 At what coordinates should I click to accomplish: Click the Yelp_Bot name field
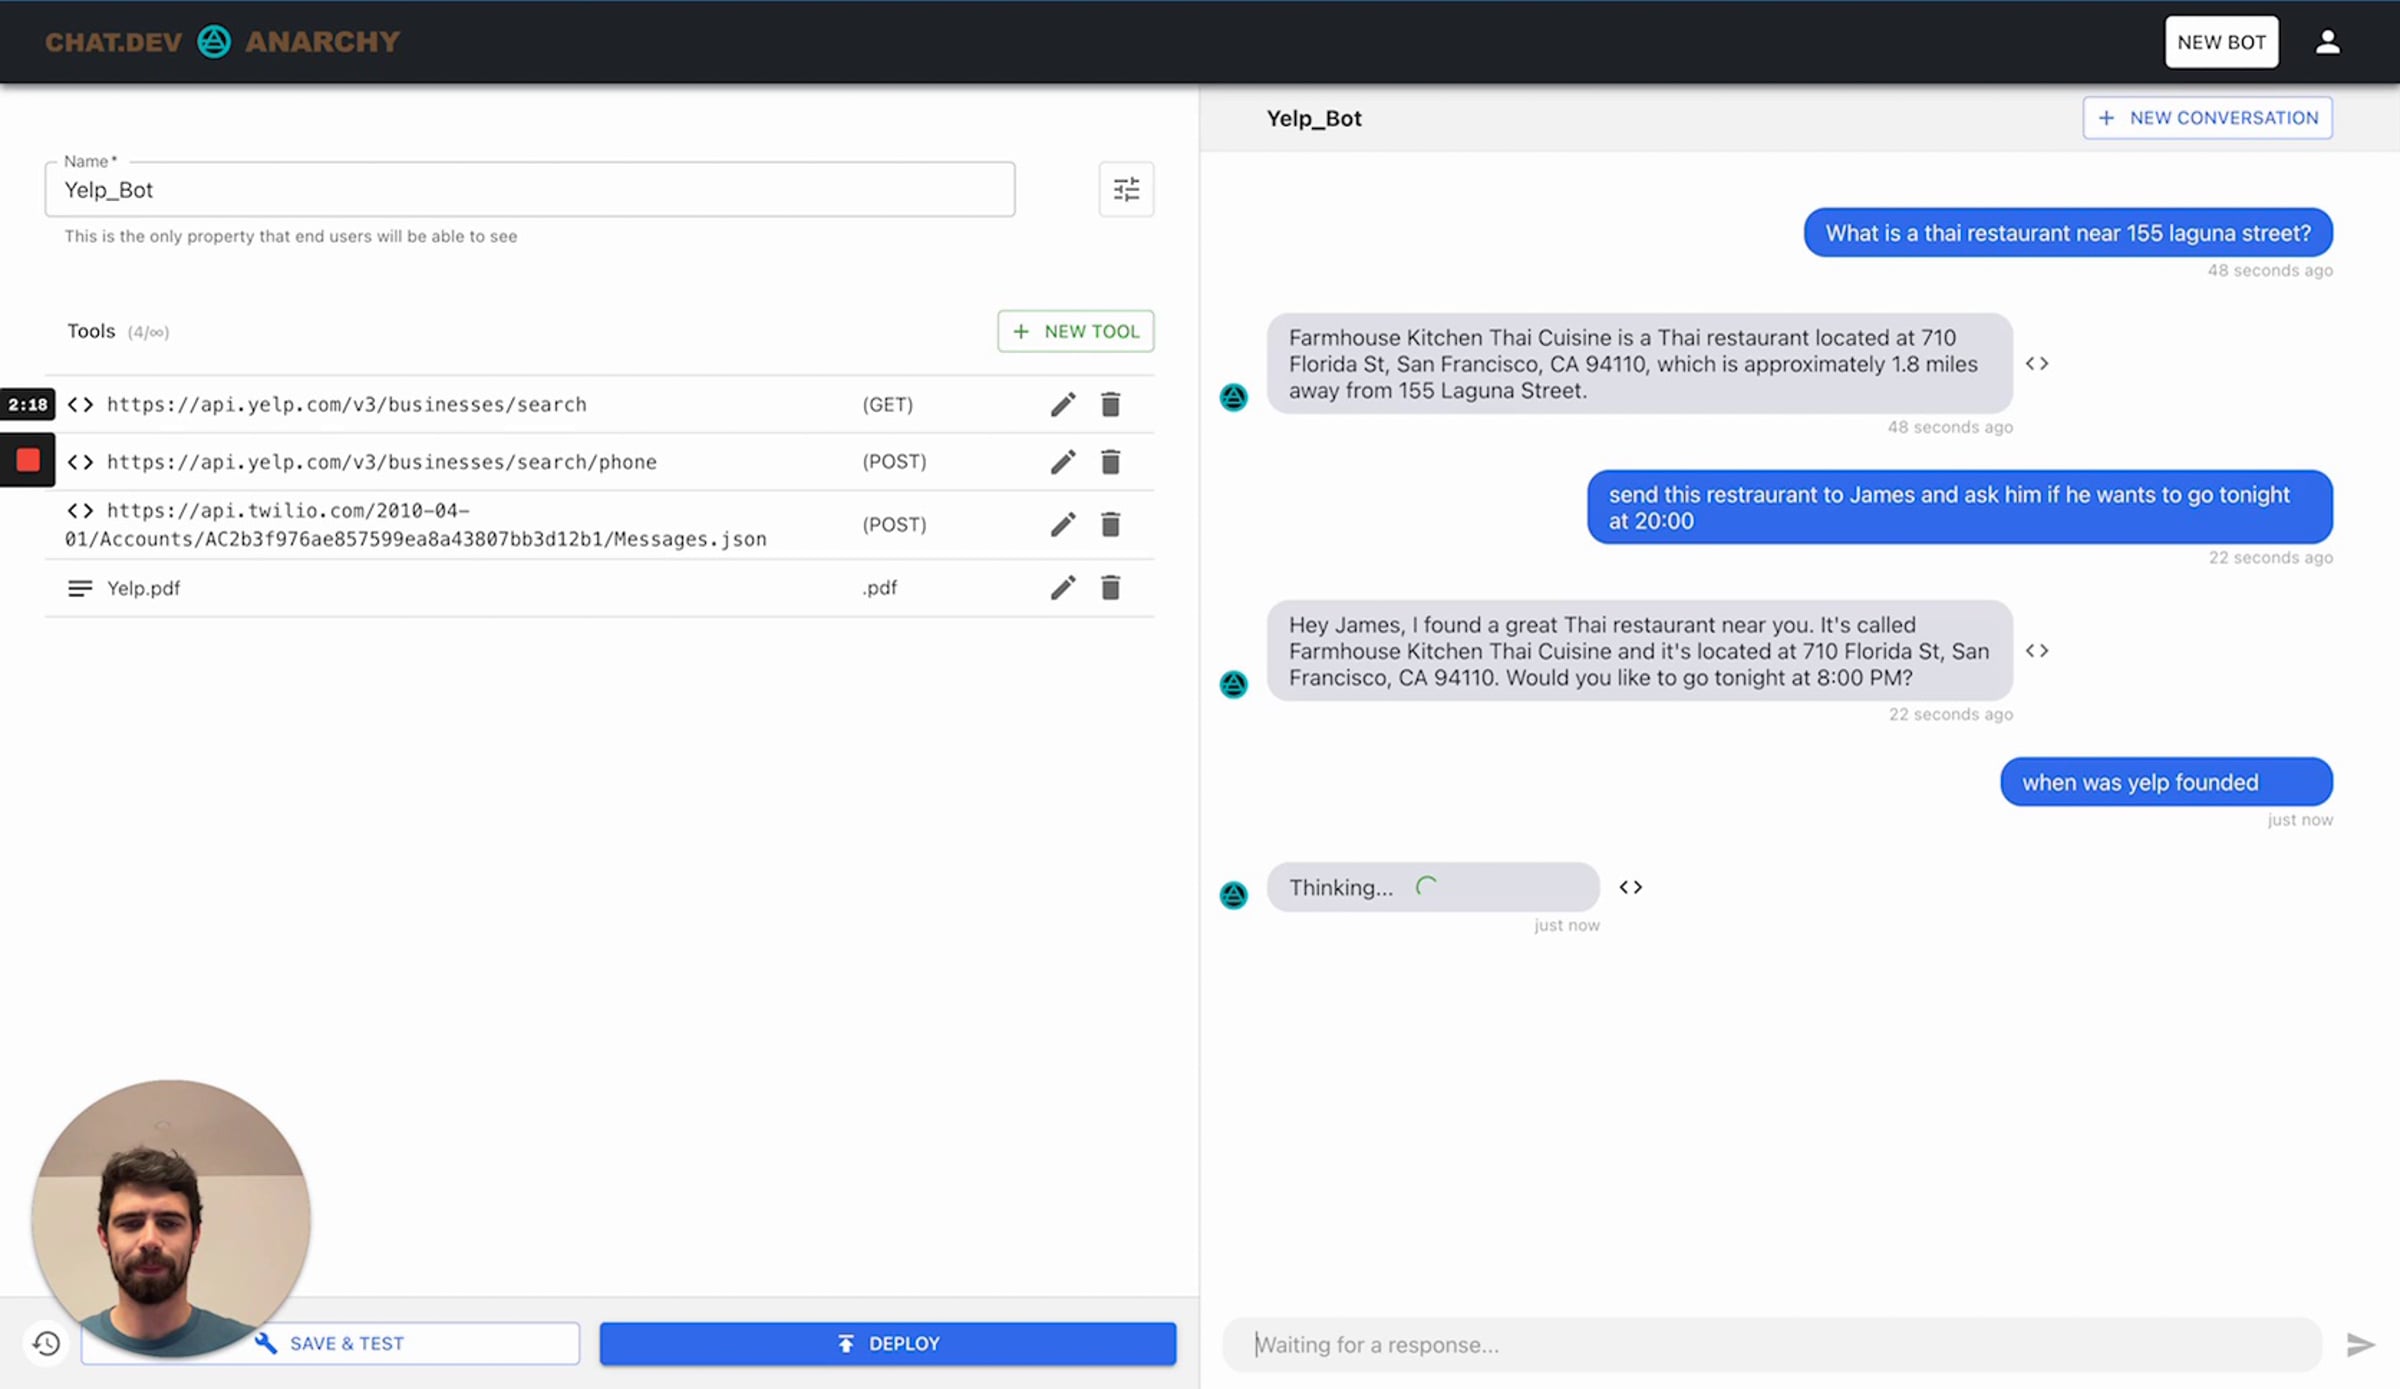click(529, 190)
